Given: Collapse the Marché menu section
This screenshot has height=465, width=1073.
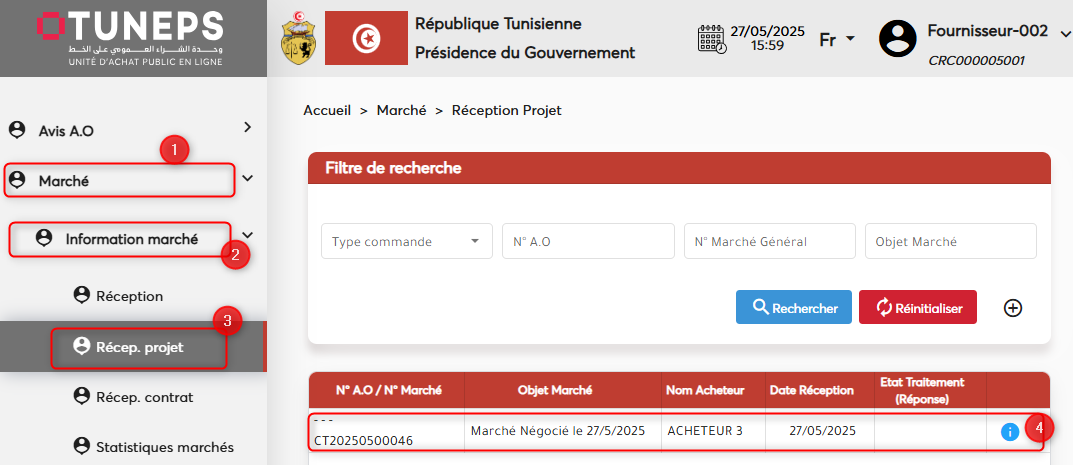Looking at the screenshot, I should tap(247, 179).
